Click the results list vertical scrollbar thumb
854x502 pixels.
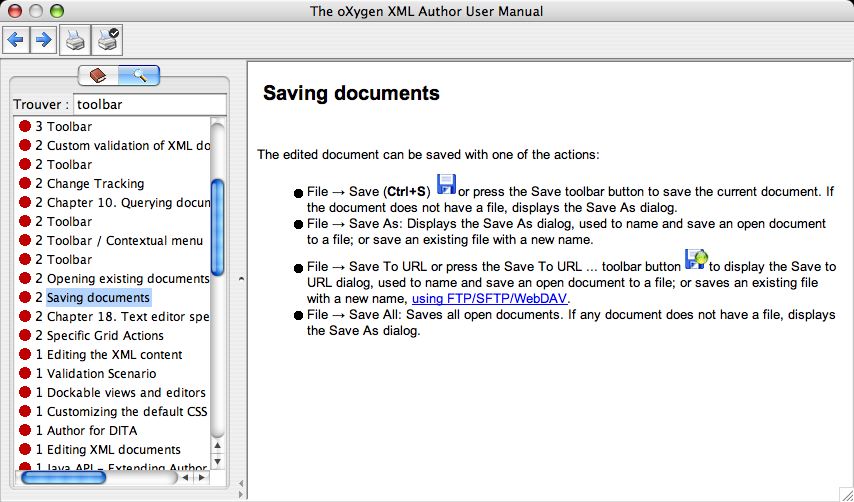[217, 227]
